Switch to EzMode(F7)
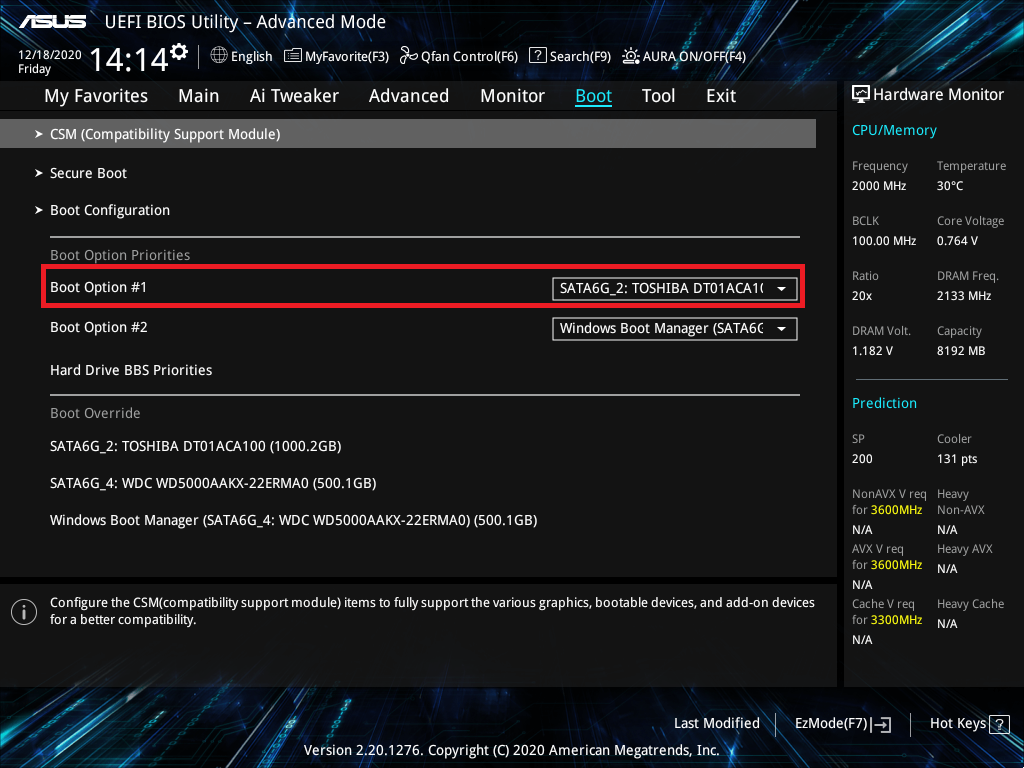 842,724
